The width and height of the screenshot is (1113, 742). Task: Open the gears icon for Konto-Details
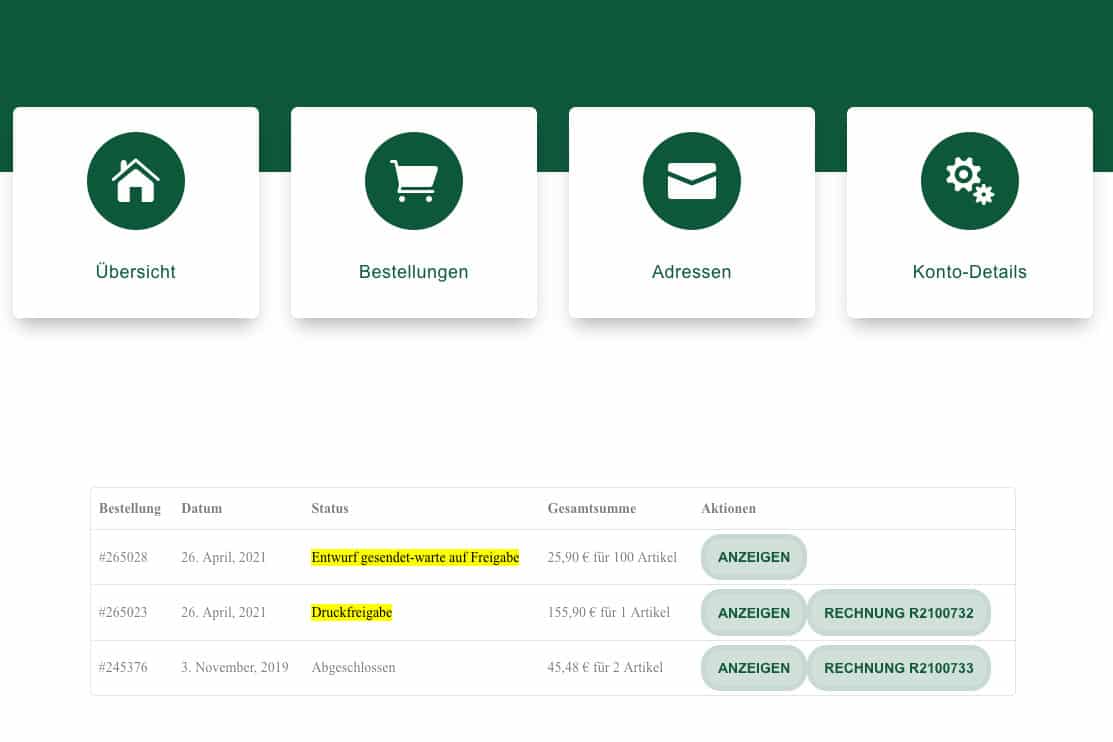coord(969,181)
